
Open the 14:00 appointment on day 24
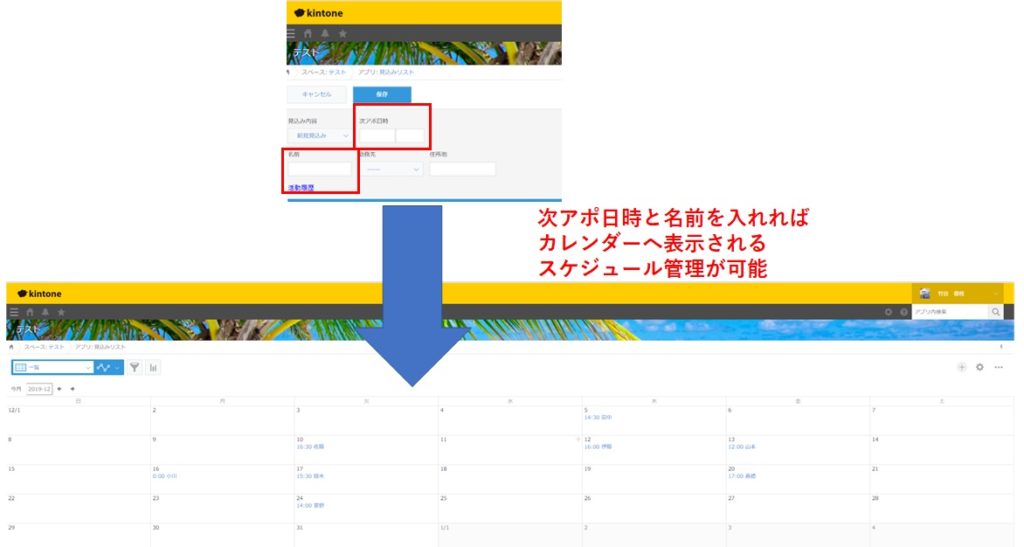(310, 505)
